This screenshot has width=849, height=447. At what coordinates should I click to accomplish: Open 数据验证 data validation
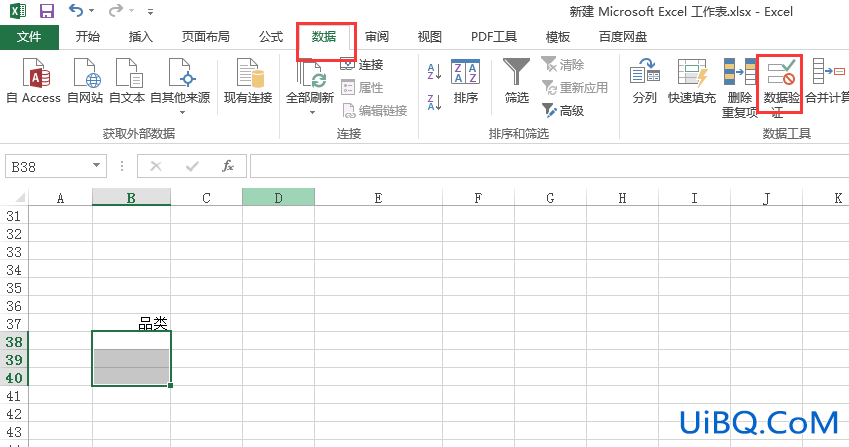tap(780, 87)
